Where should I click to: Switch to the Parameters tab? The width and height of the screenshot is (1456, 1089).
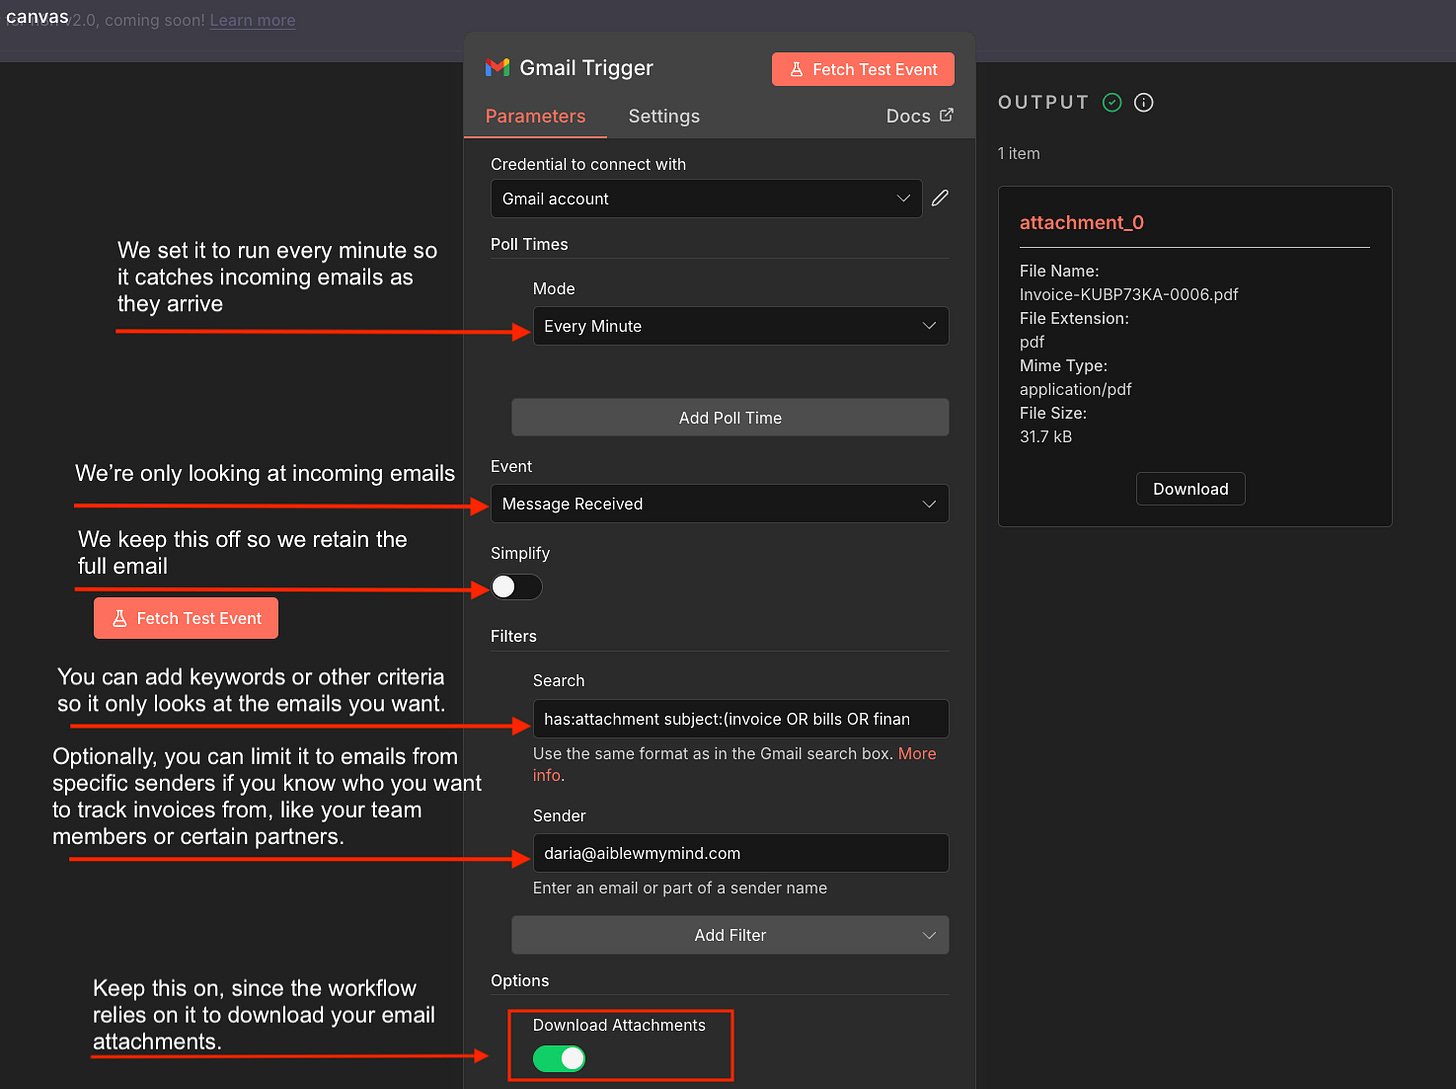(535, 116)
